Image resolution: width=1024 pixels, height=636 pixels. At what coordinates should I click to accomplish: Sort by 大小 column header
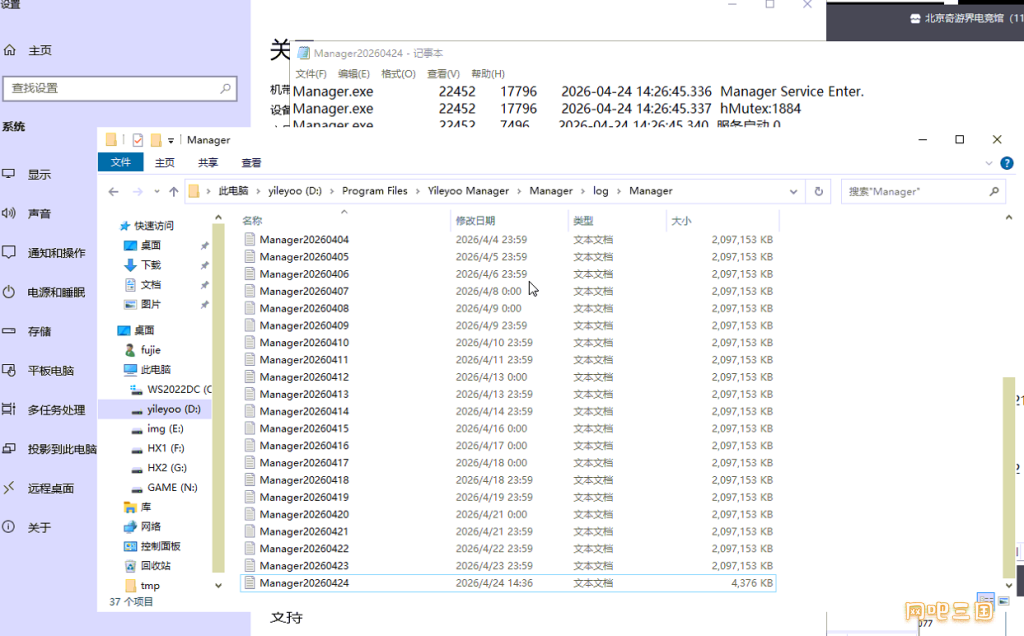coord(722,221)
